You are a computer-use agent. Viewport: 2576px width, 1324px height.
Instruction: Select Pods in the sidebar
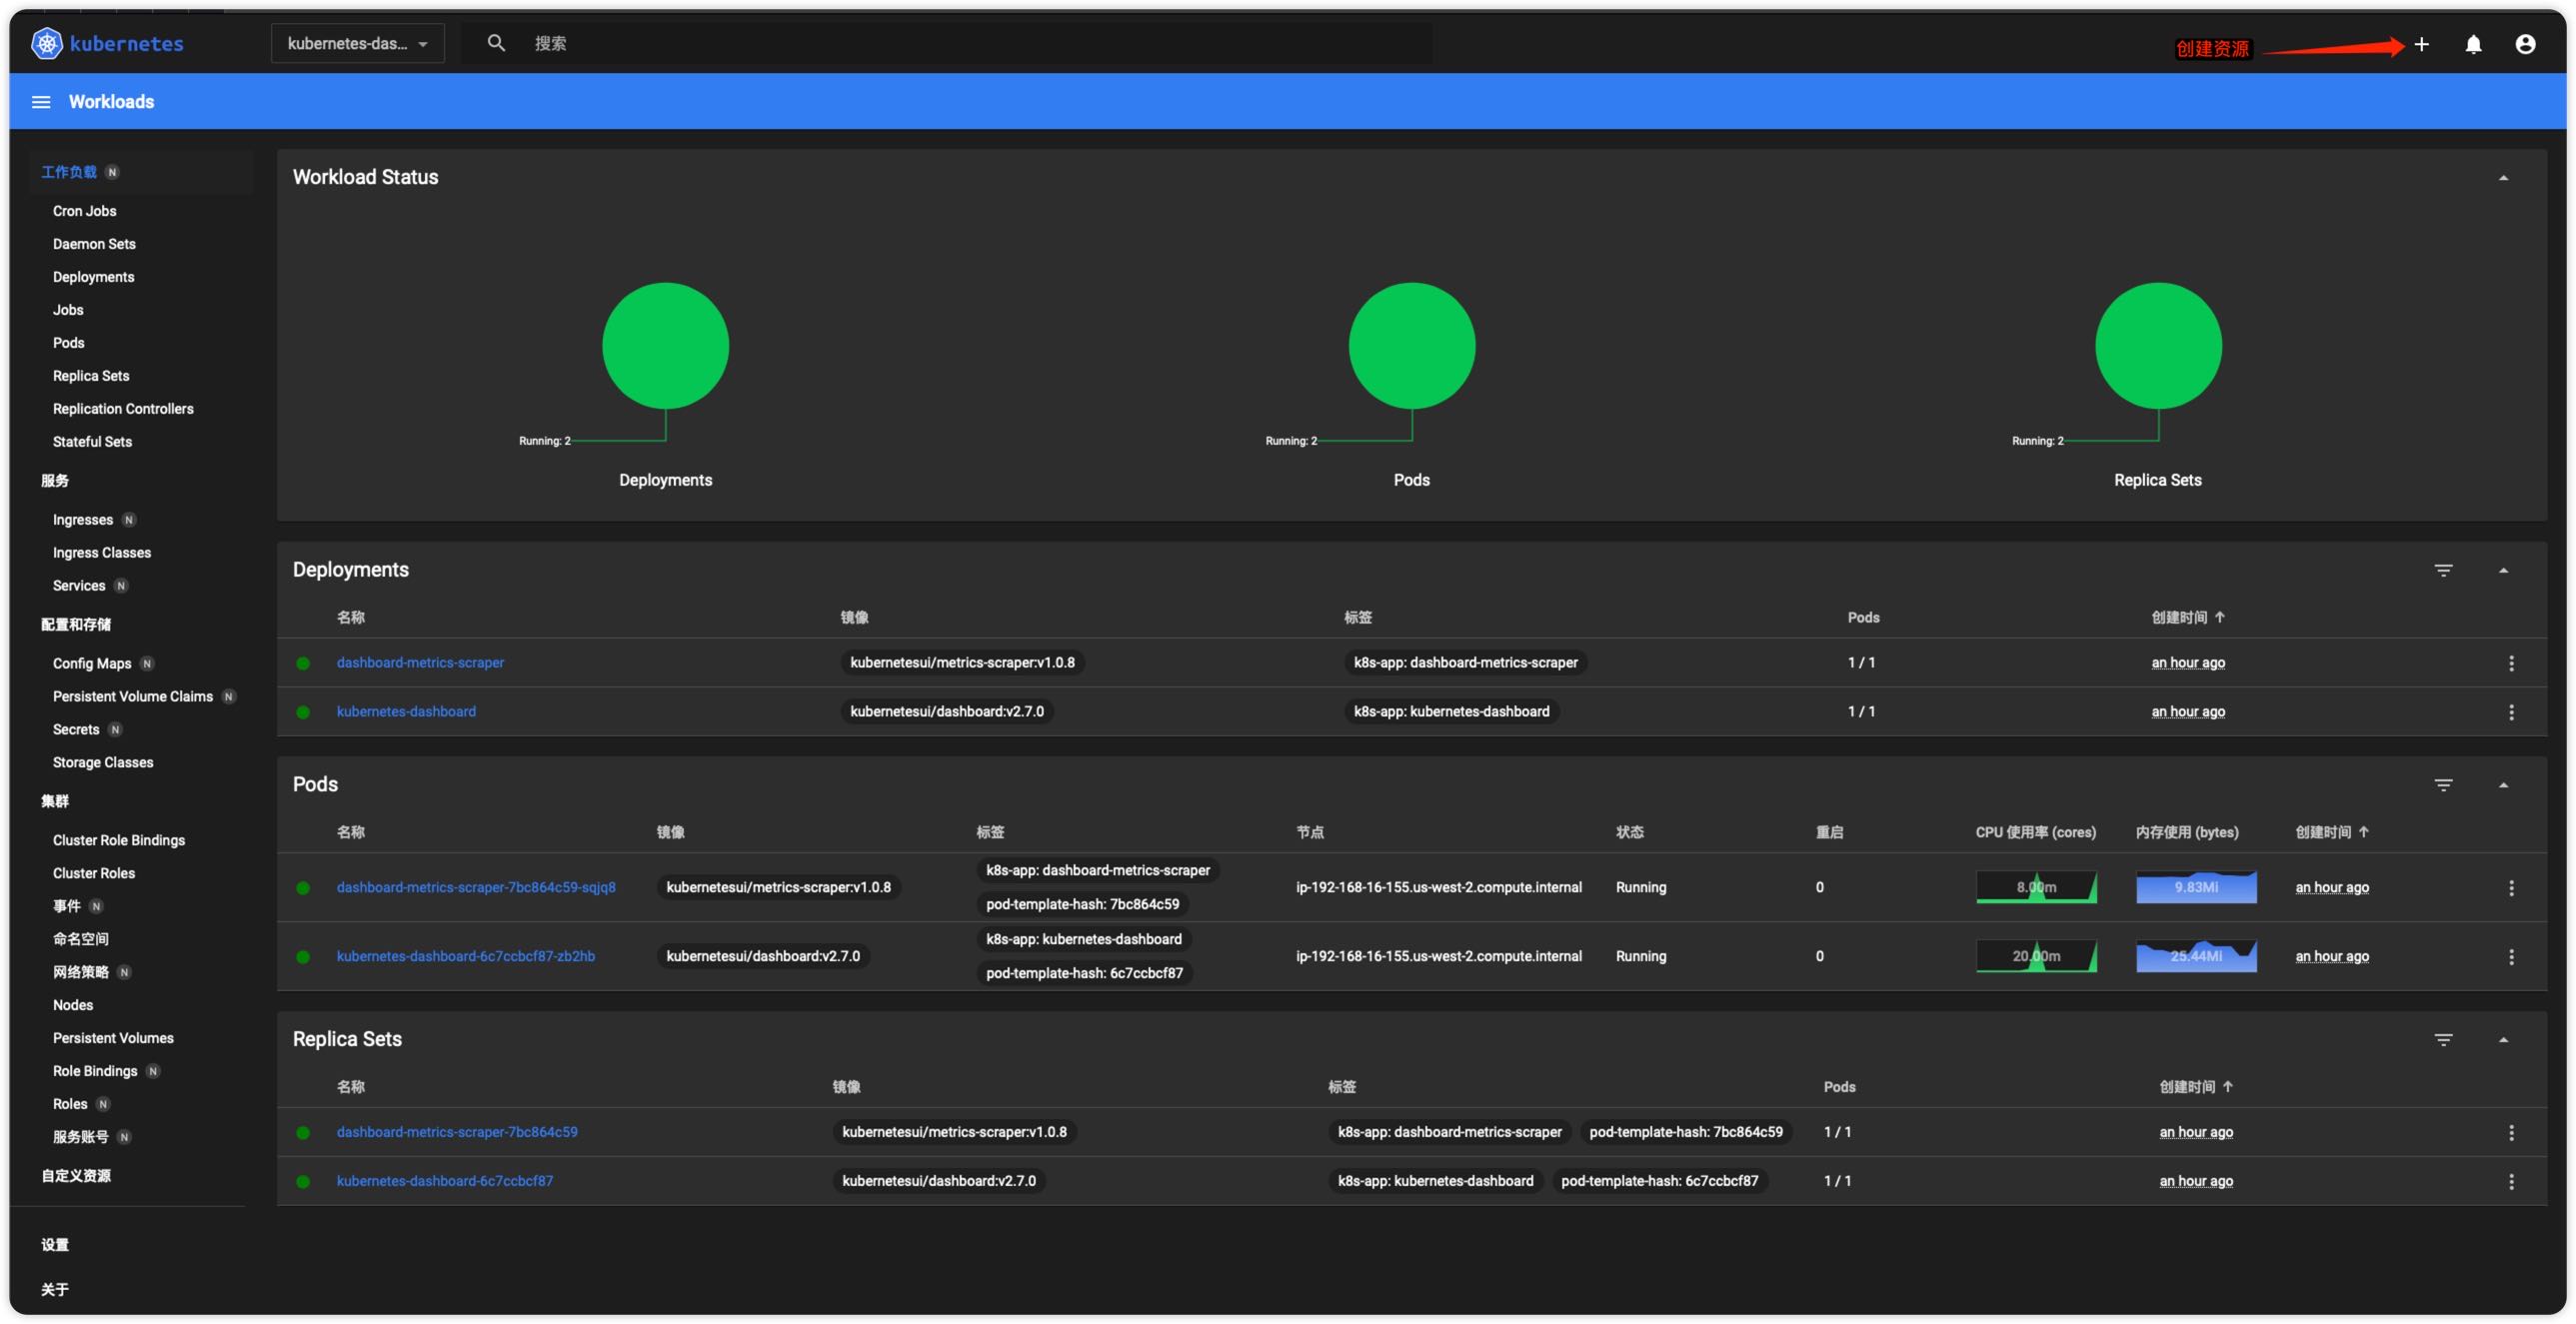69,342
